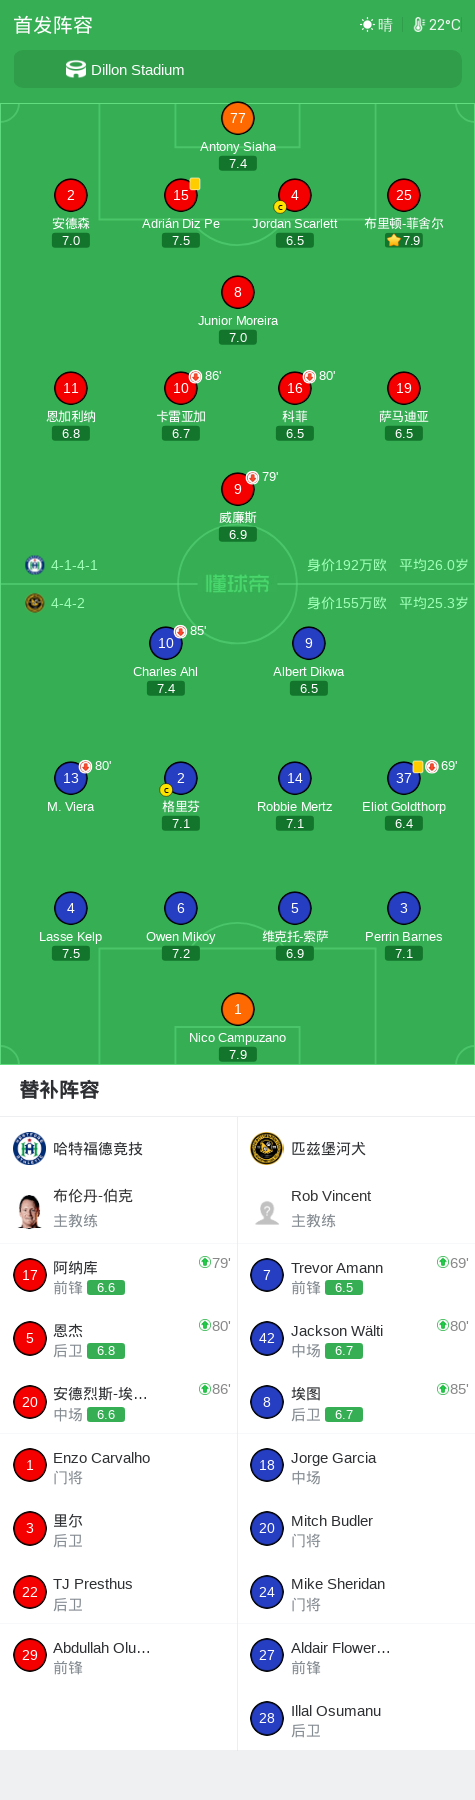Tap goalkeeper Nico Campuzano number 1 icon
Viewport: 475px width, 1800px height.
(x=237, y=1009)
